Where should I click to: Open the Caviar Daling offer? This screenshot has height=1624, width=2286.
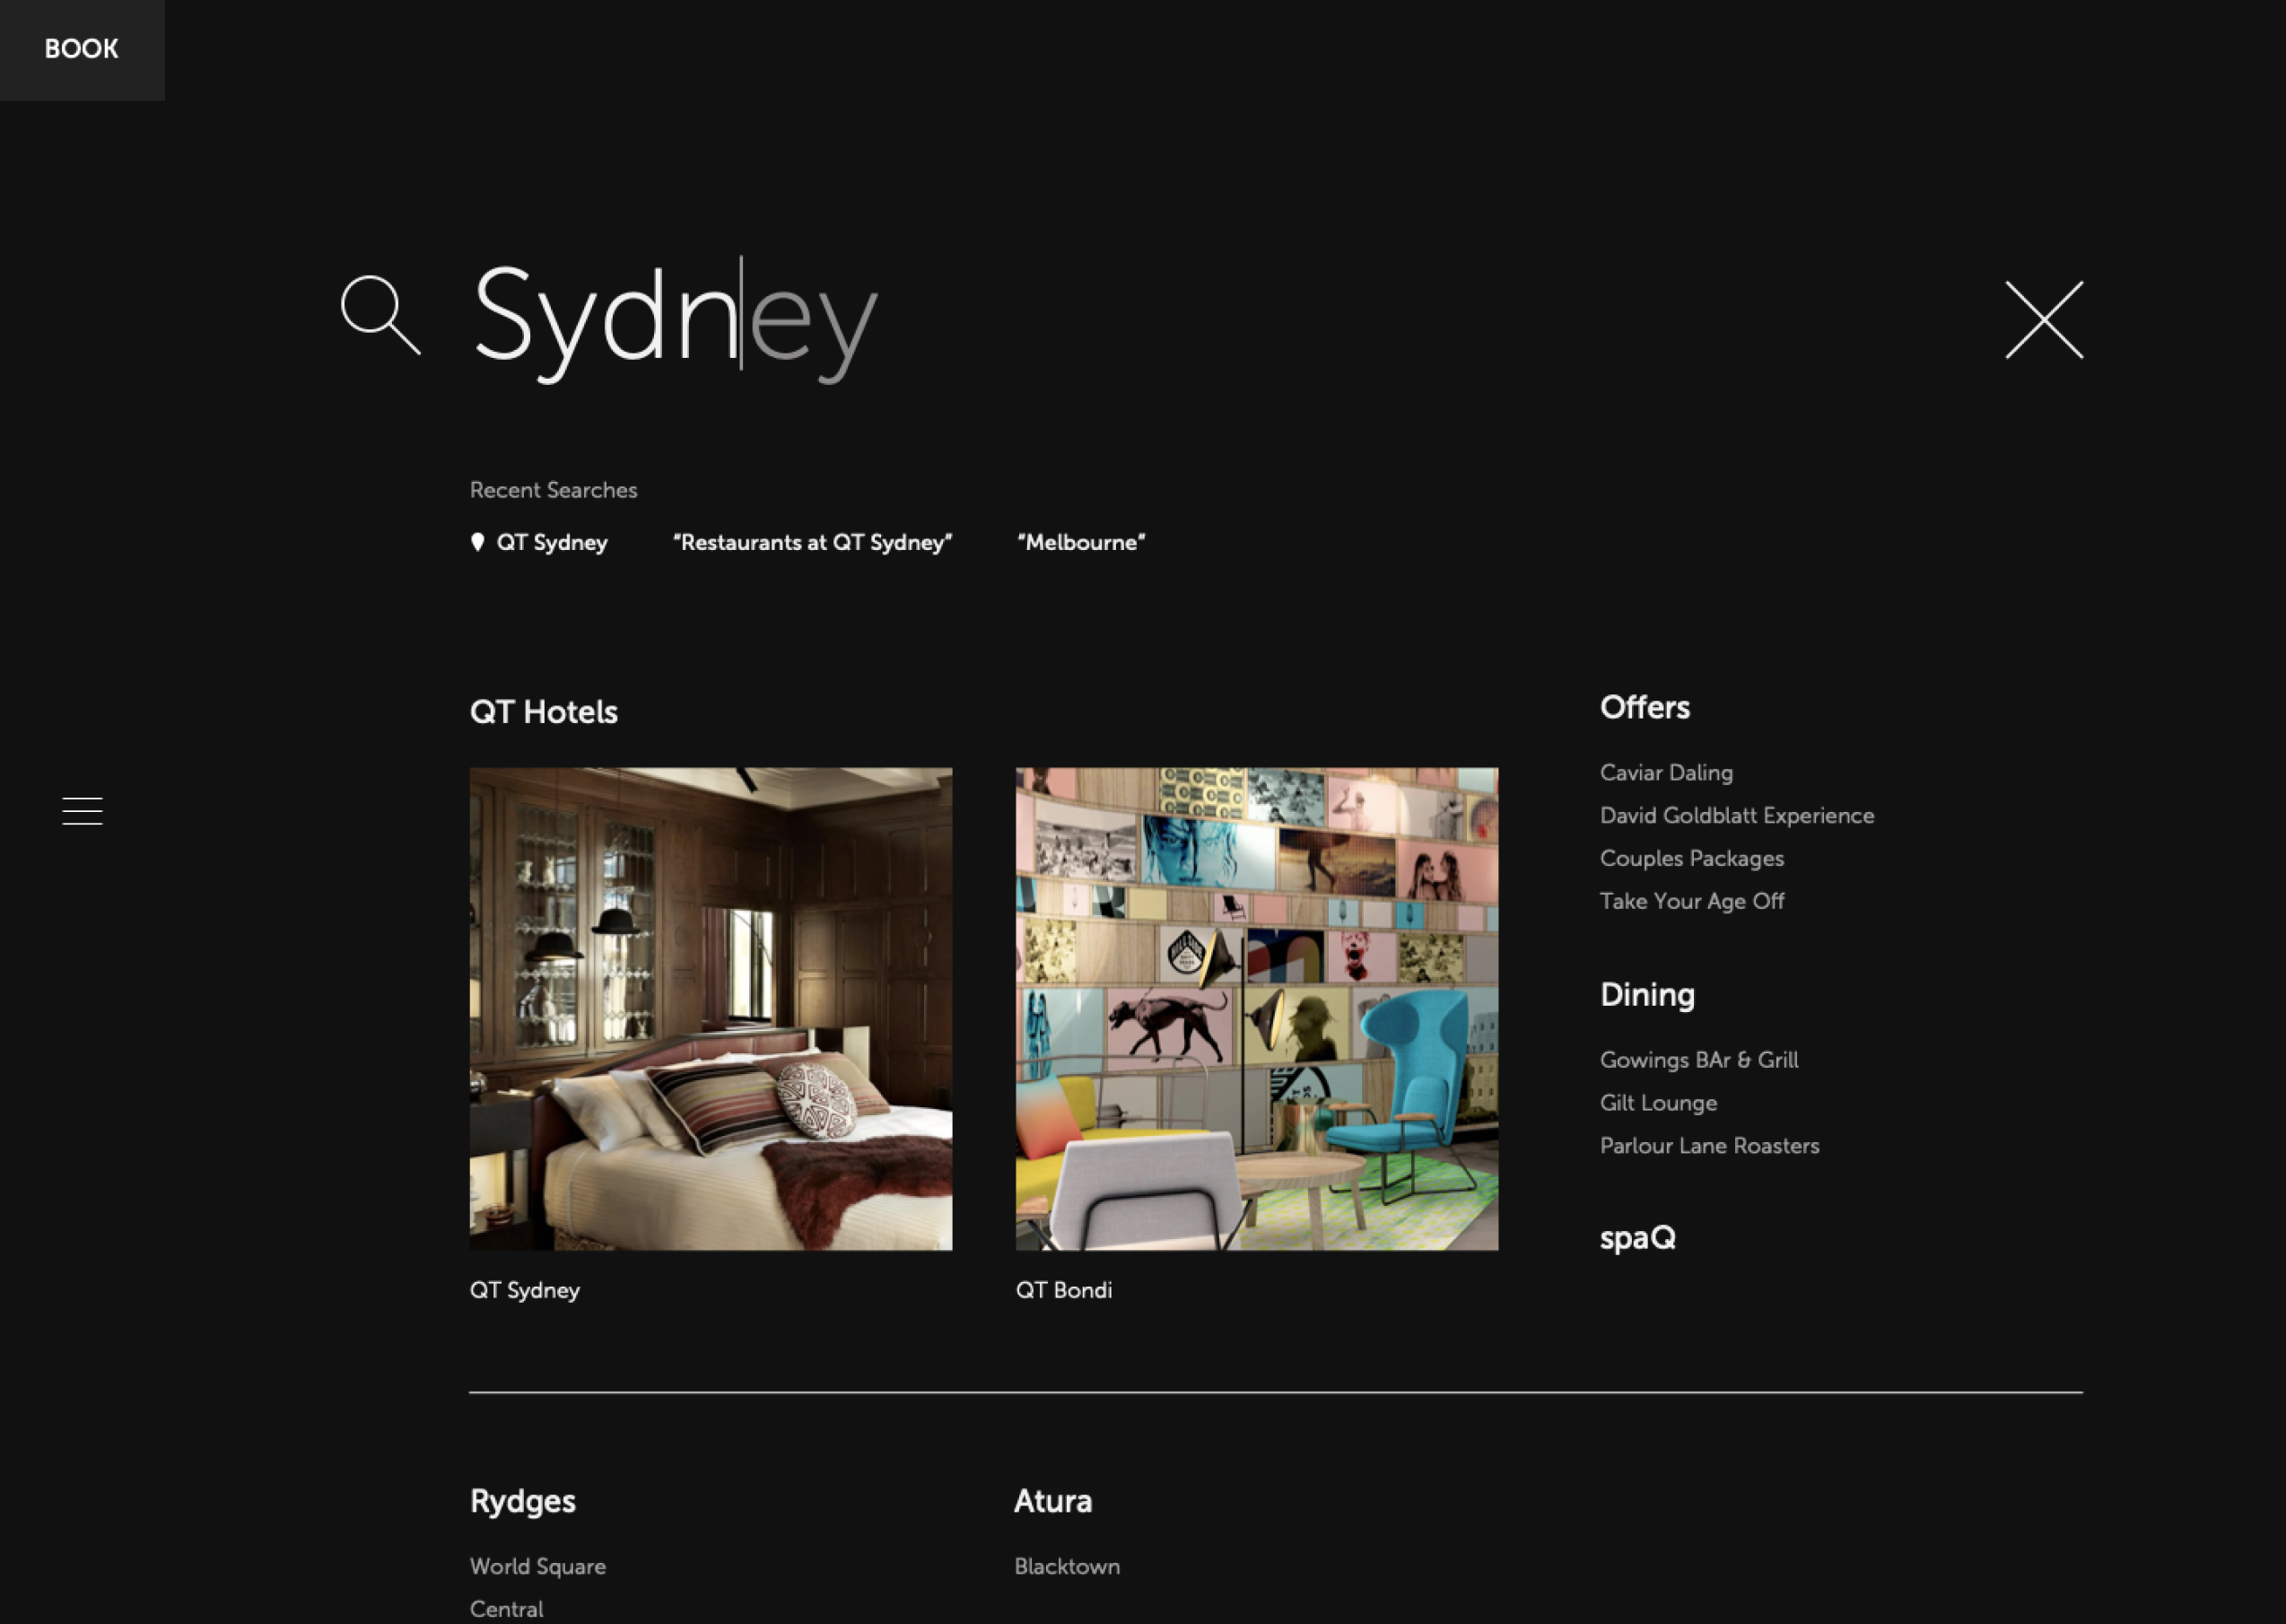1666,772
